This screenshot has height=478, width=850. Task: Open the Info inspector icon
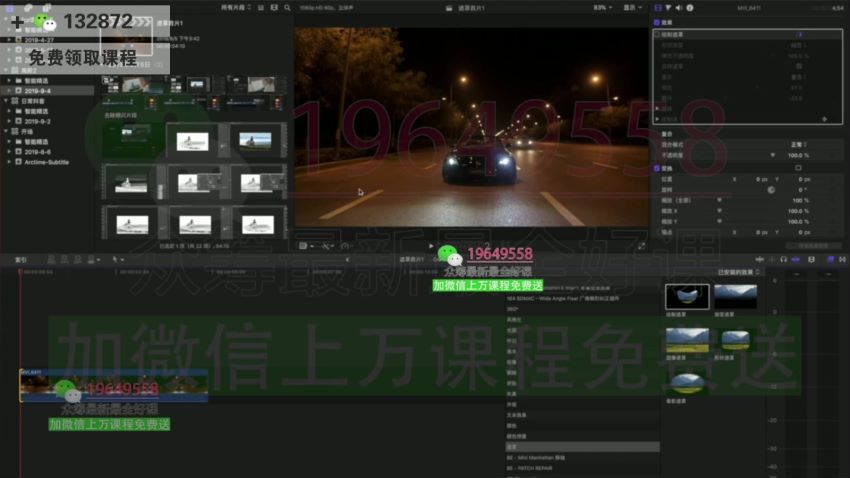click(690, 8)
